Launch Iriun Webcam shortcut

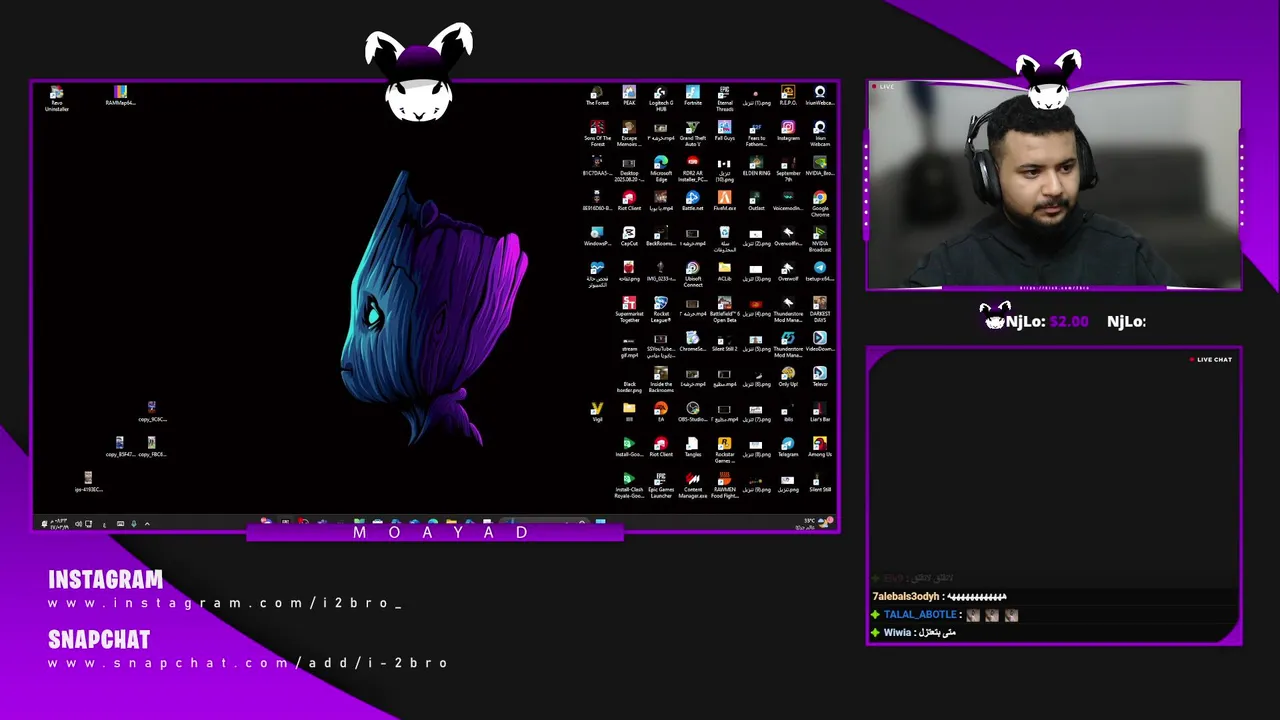820,134
